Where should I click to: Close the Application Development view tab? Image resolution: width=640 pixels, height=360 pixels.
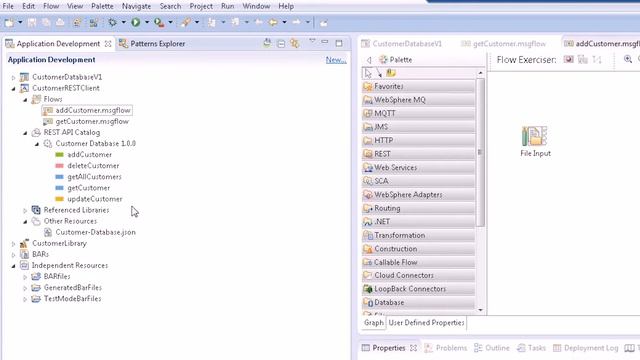108,44
